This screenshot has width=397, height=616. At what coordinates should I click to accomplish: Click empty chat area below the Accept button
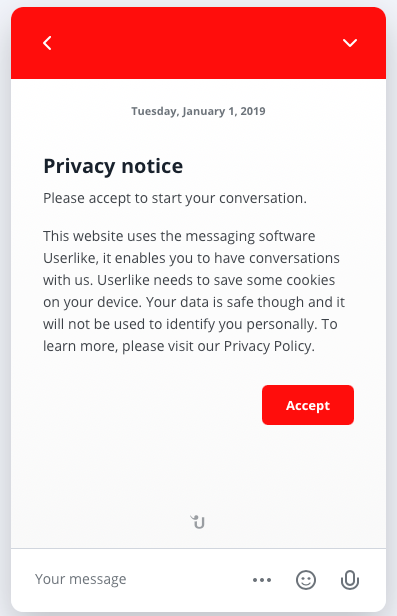point(198,468)
